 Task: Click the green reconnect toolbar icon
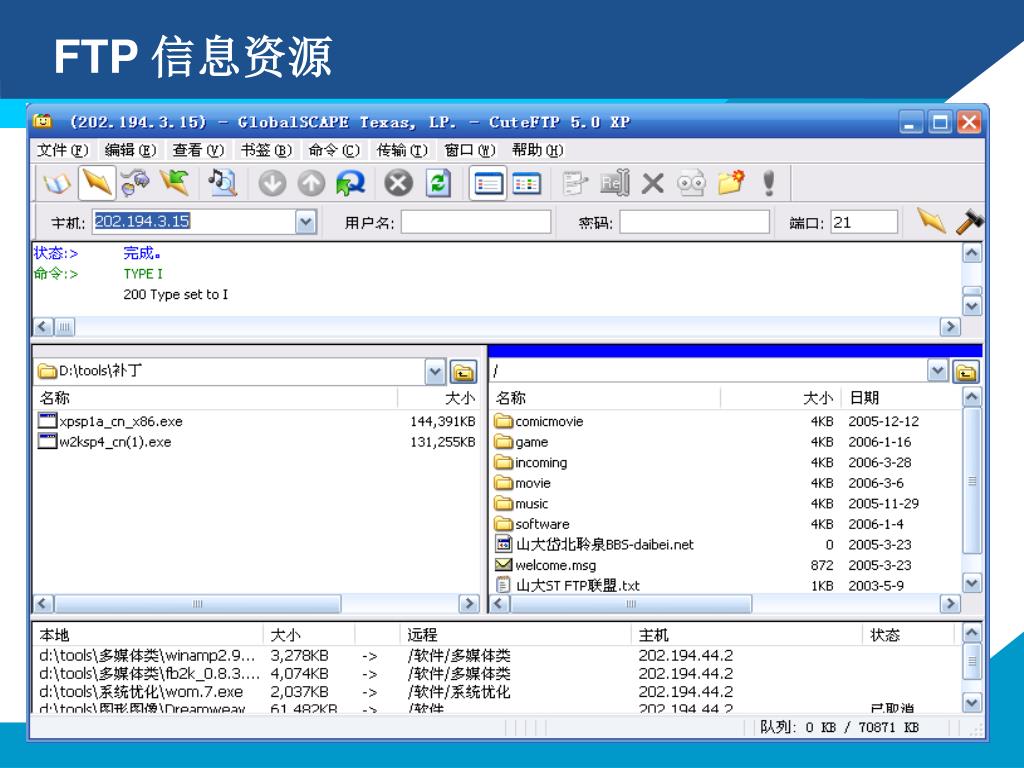174,183
